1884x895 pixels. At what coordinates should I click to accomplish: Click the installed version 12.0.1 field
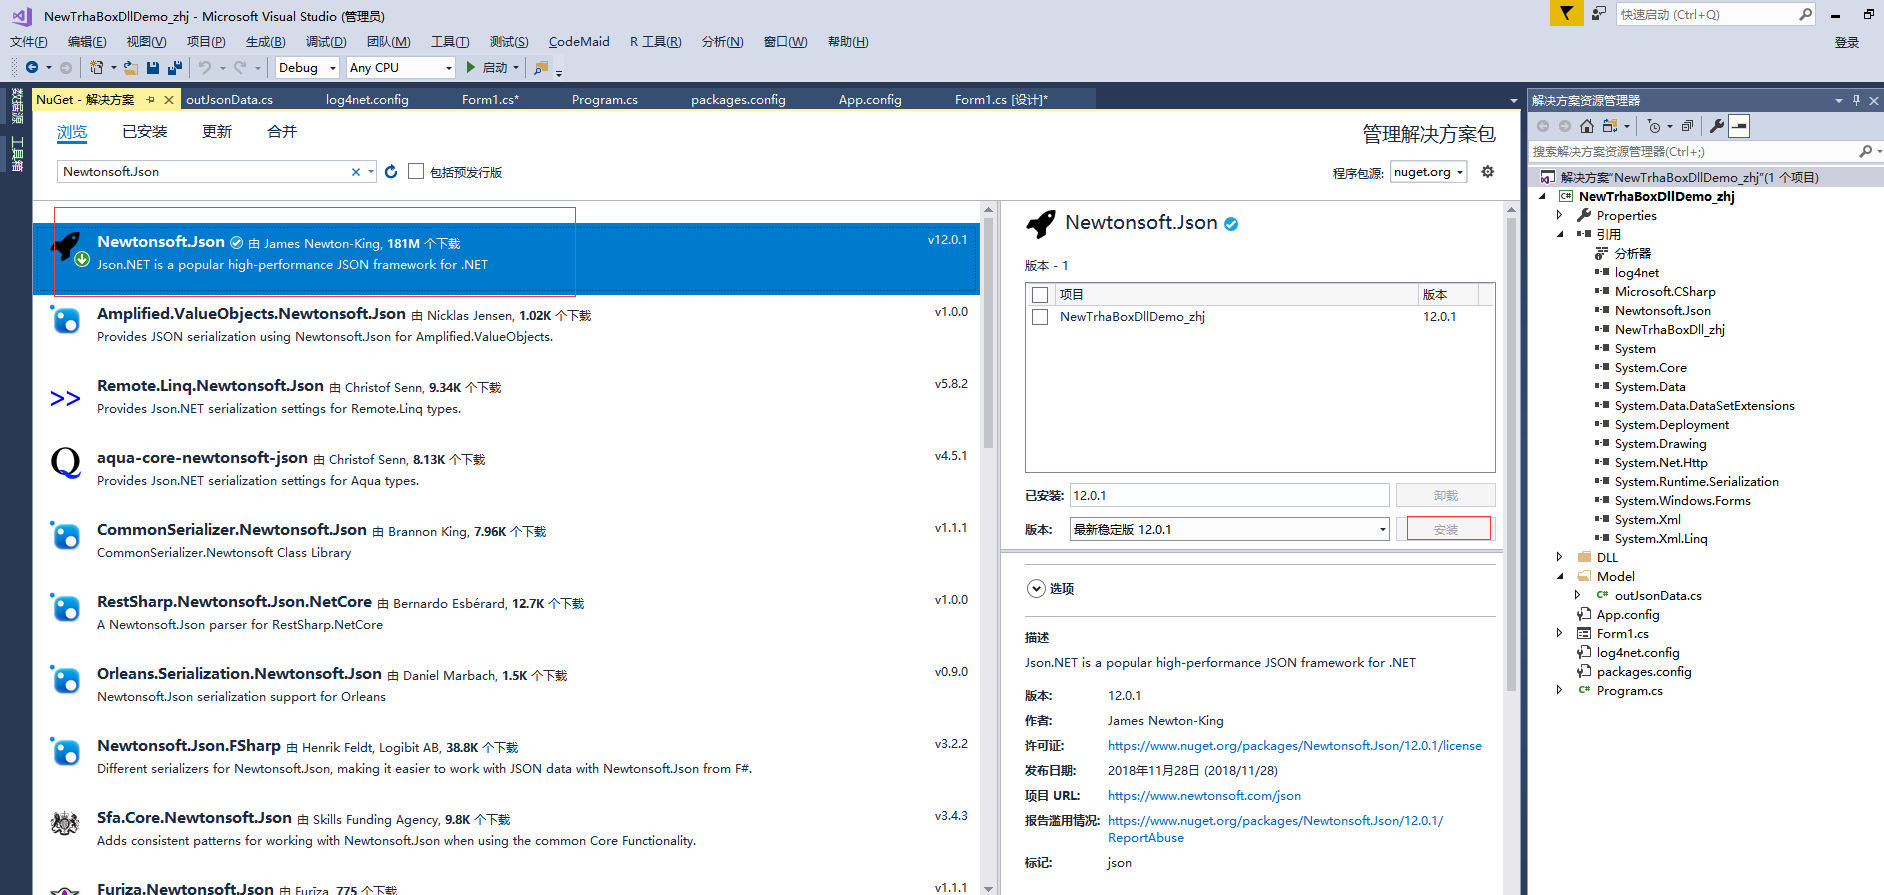point(1229,495)
